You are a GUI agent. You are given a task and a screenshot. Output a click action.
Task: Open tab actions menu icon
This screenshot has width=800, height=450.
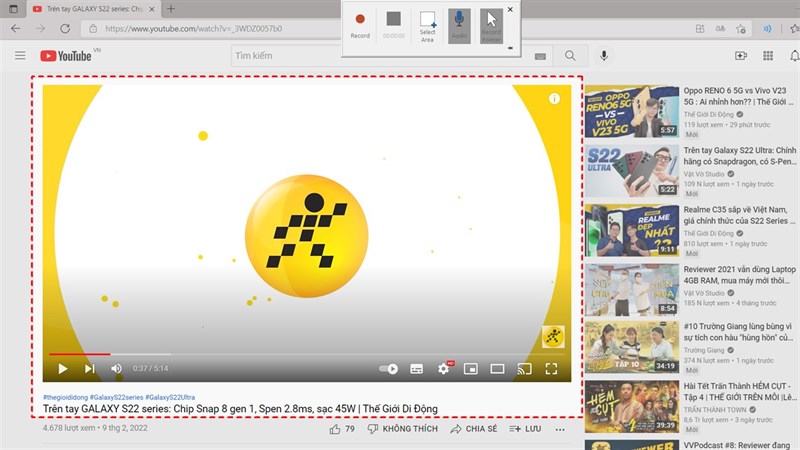point(13,9)
